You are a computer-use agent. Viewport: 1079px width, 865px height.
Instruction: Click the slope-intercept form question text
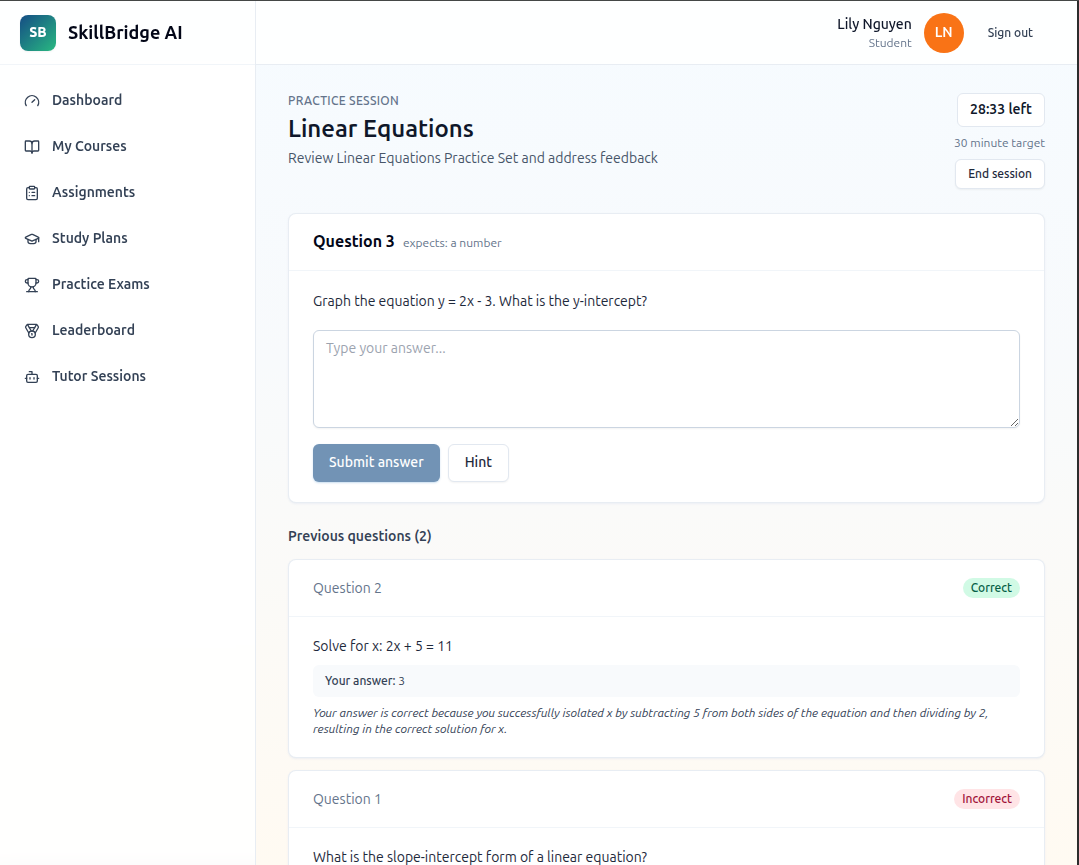click(480, 857)
